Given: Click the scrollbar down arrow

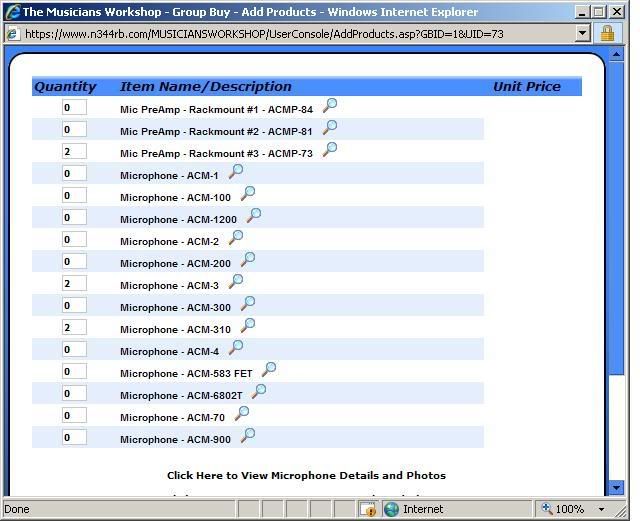Looking at the screenshot, I should tap(616, 487).
